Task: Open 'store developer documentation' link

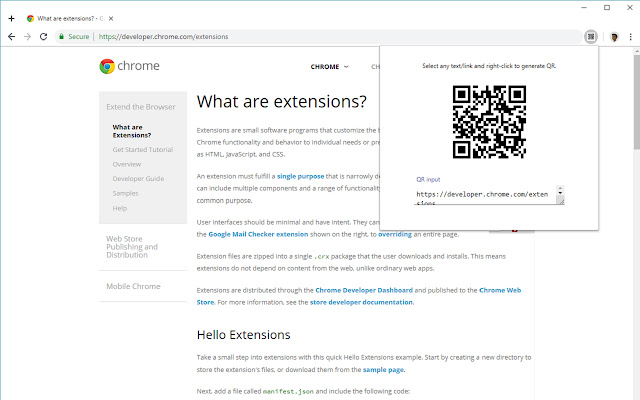Action: (361, 302)
